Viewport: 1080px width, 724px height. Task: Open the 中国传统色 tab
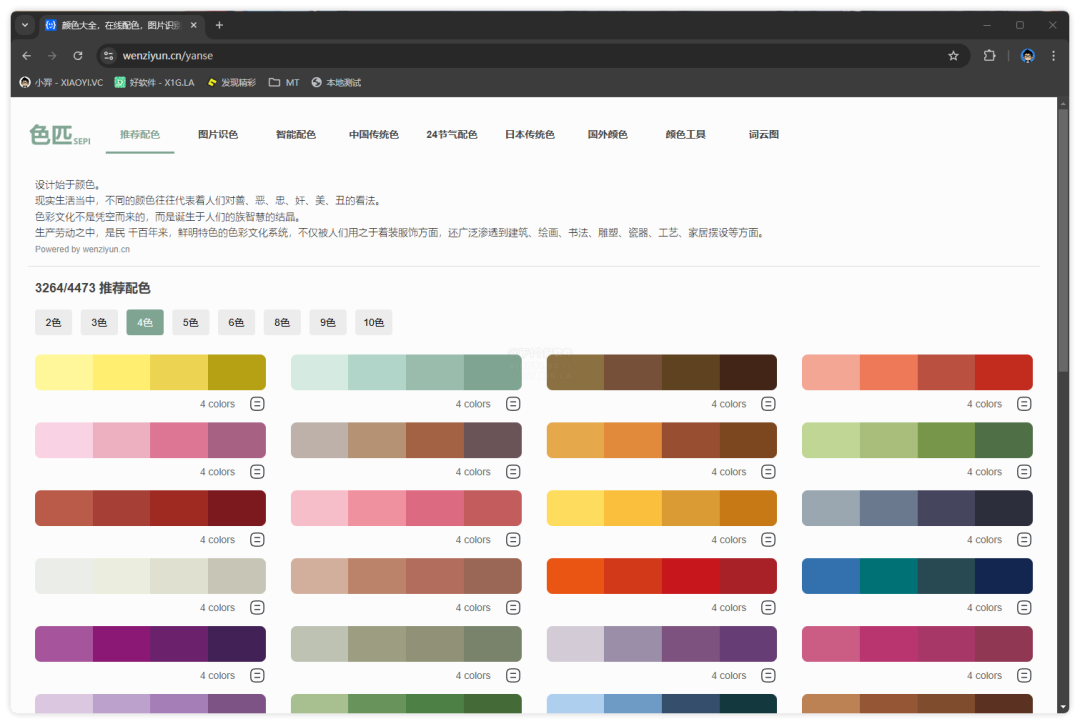point(373,135)
